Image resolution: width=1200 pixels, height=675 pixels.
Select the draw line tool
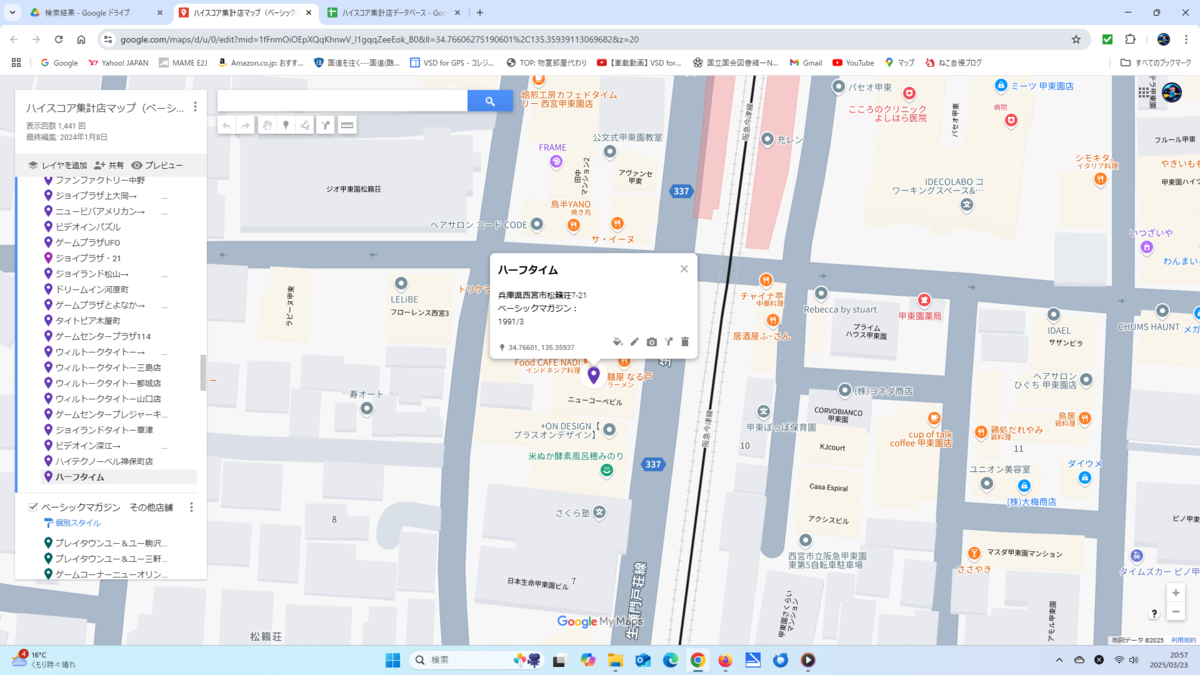point(305,125)
